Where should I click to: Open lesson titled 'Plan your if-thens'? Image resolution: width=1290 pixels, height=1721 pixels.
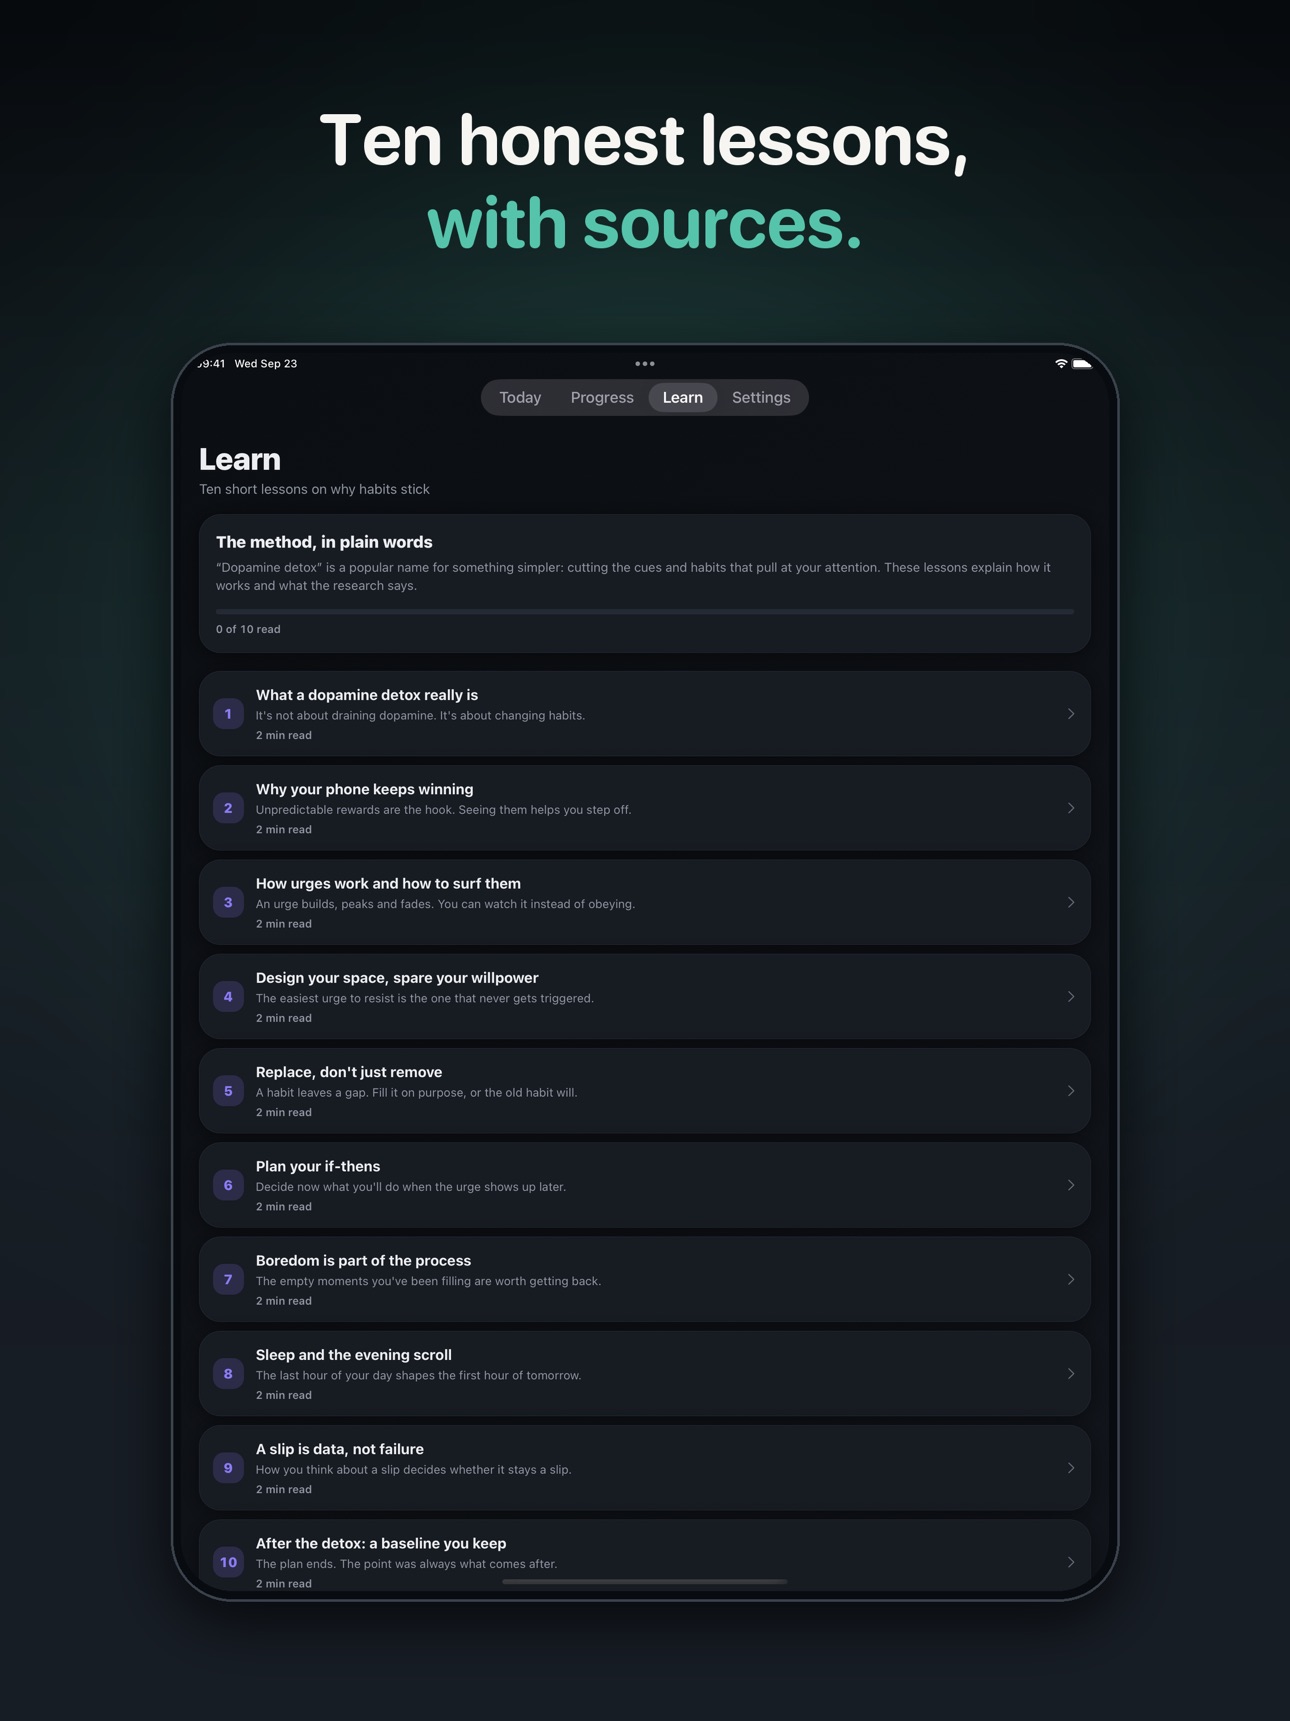(x=645, y=1185)
